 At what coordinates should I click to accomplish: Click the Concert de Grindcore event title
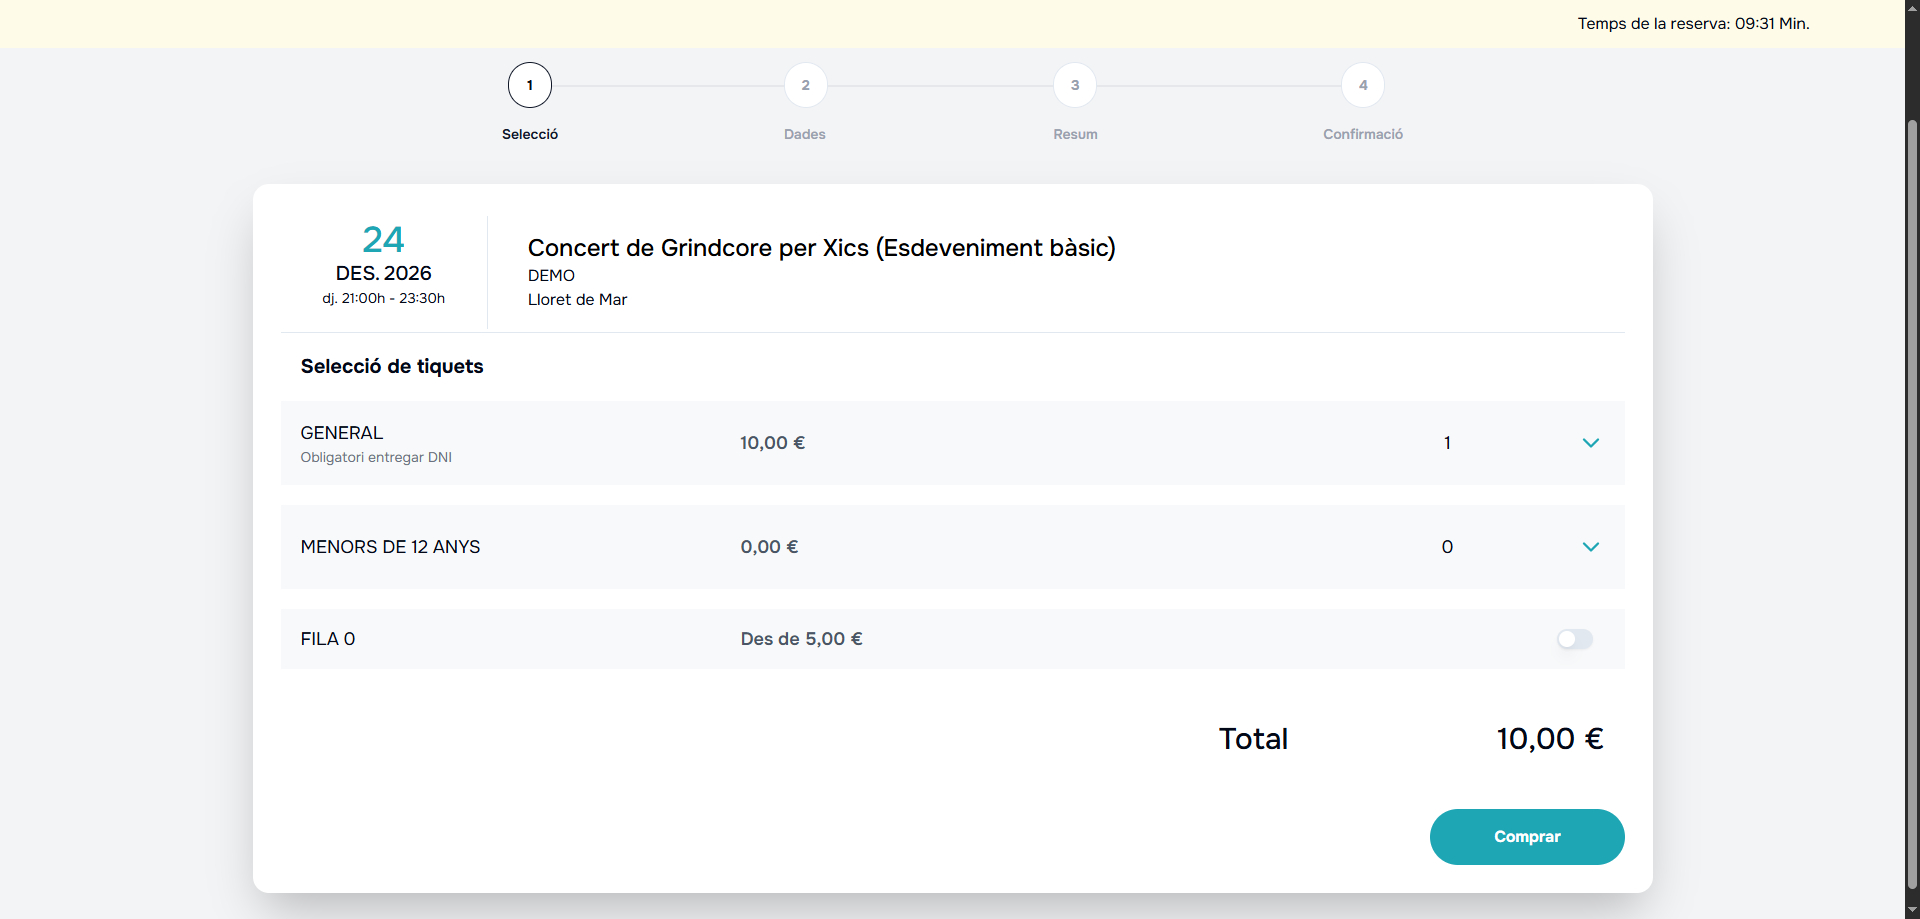(821, 247)
